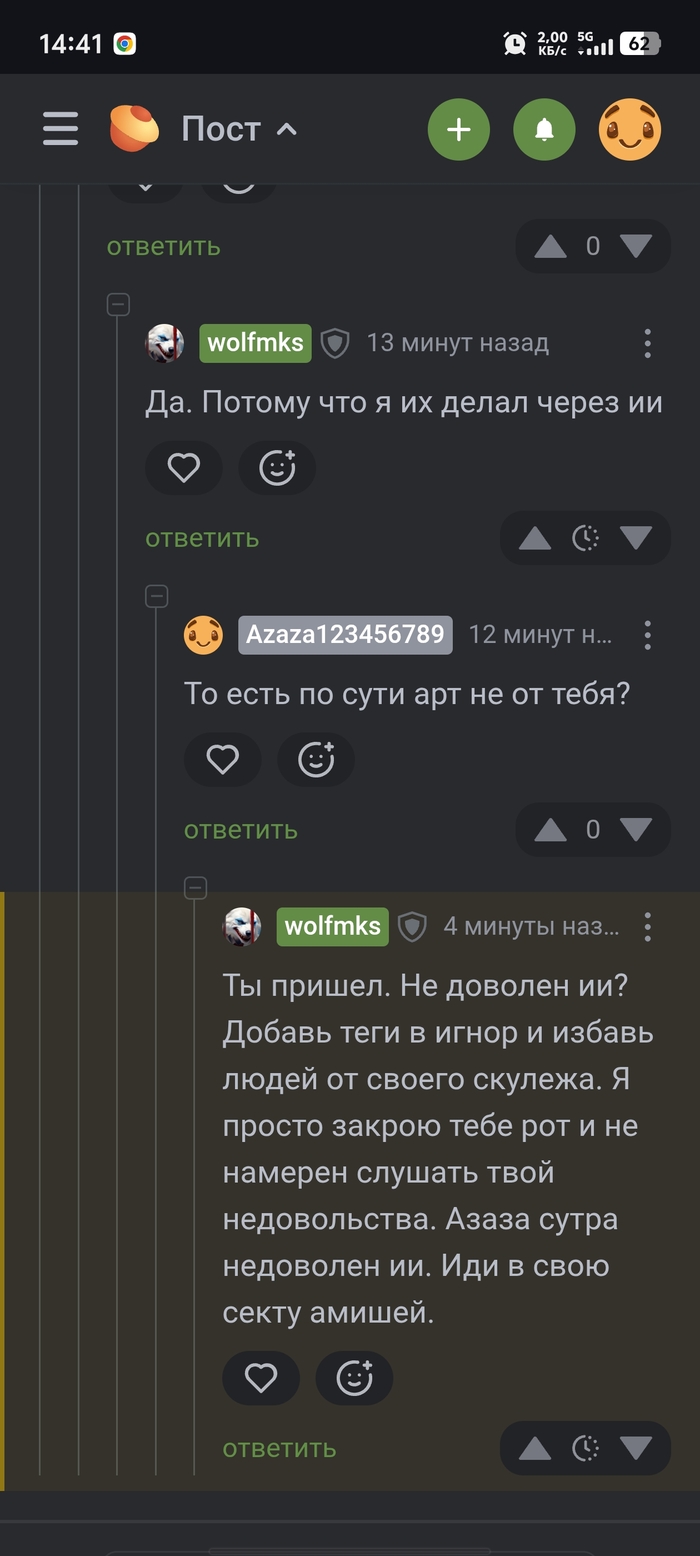This screenshot has width=700, height=1556.
Task: Add emoji reaction to Azaza123456789's comment
Action: 316,760
